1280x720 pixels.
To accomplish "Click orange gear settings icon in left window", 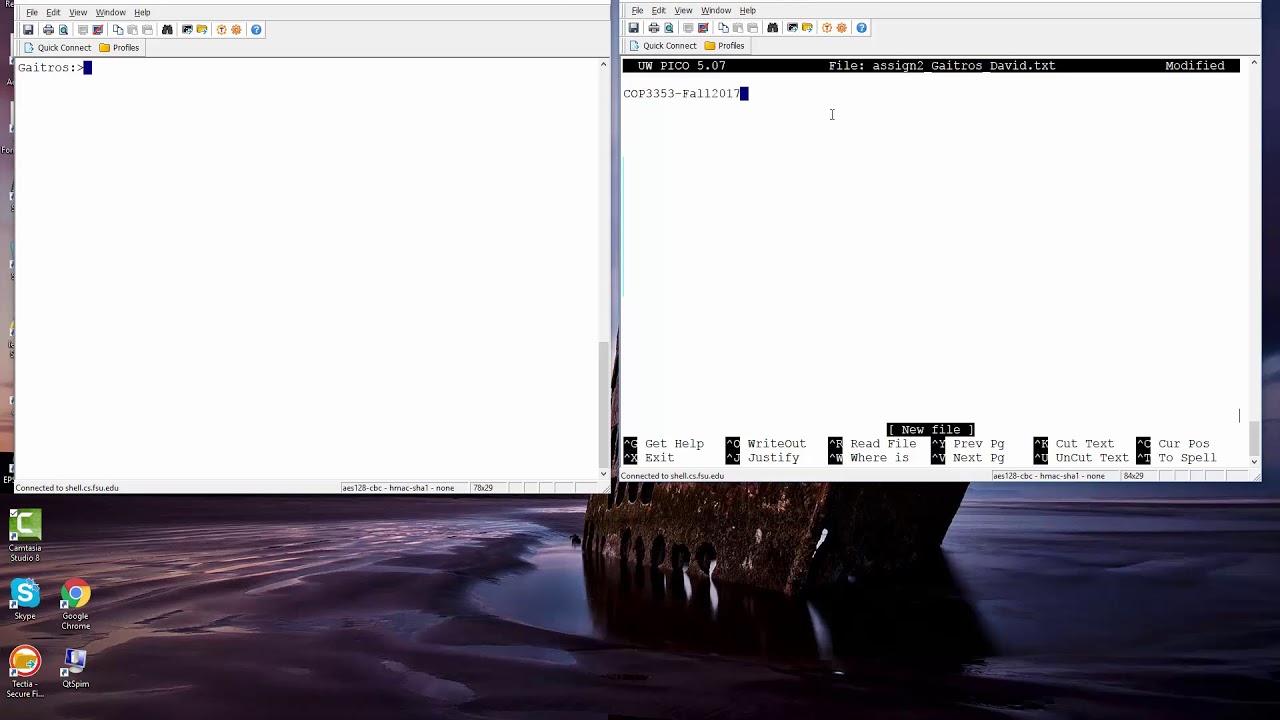I will pos(236,30).
